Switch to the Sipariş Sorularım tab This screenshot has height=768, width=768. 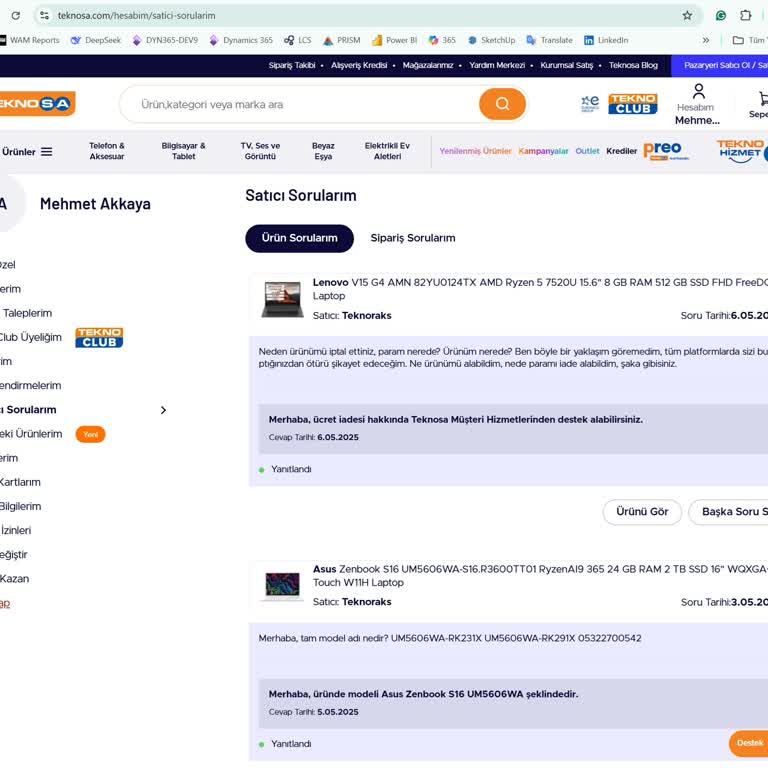pyautogui.click(x=412, y=238)
